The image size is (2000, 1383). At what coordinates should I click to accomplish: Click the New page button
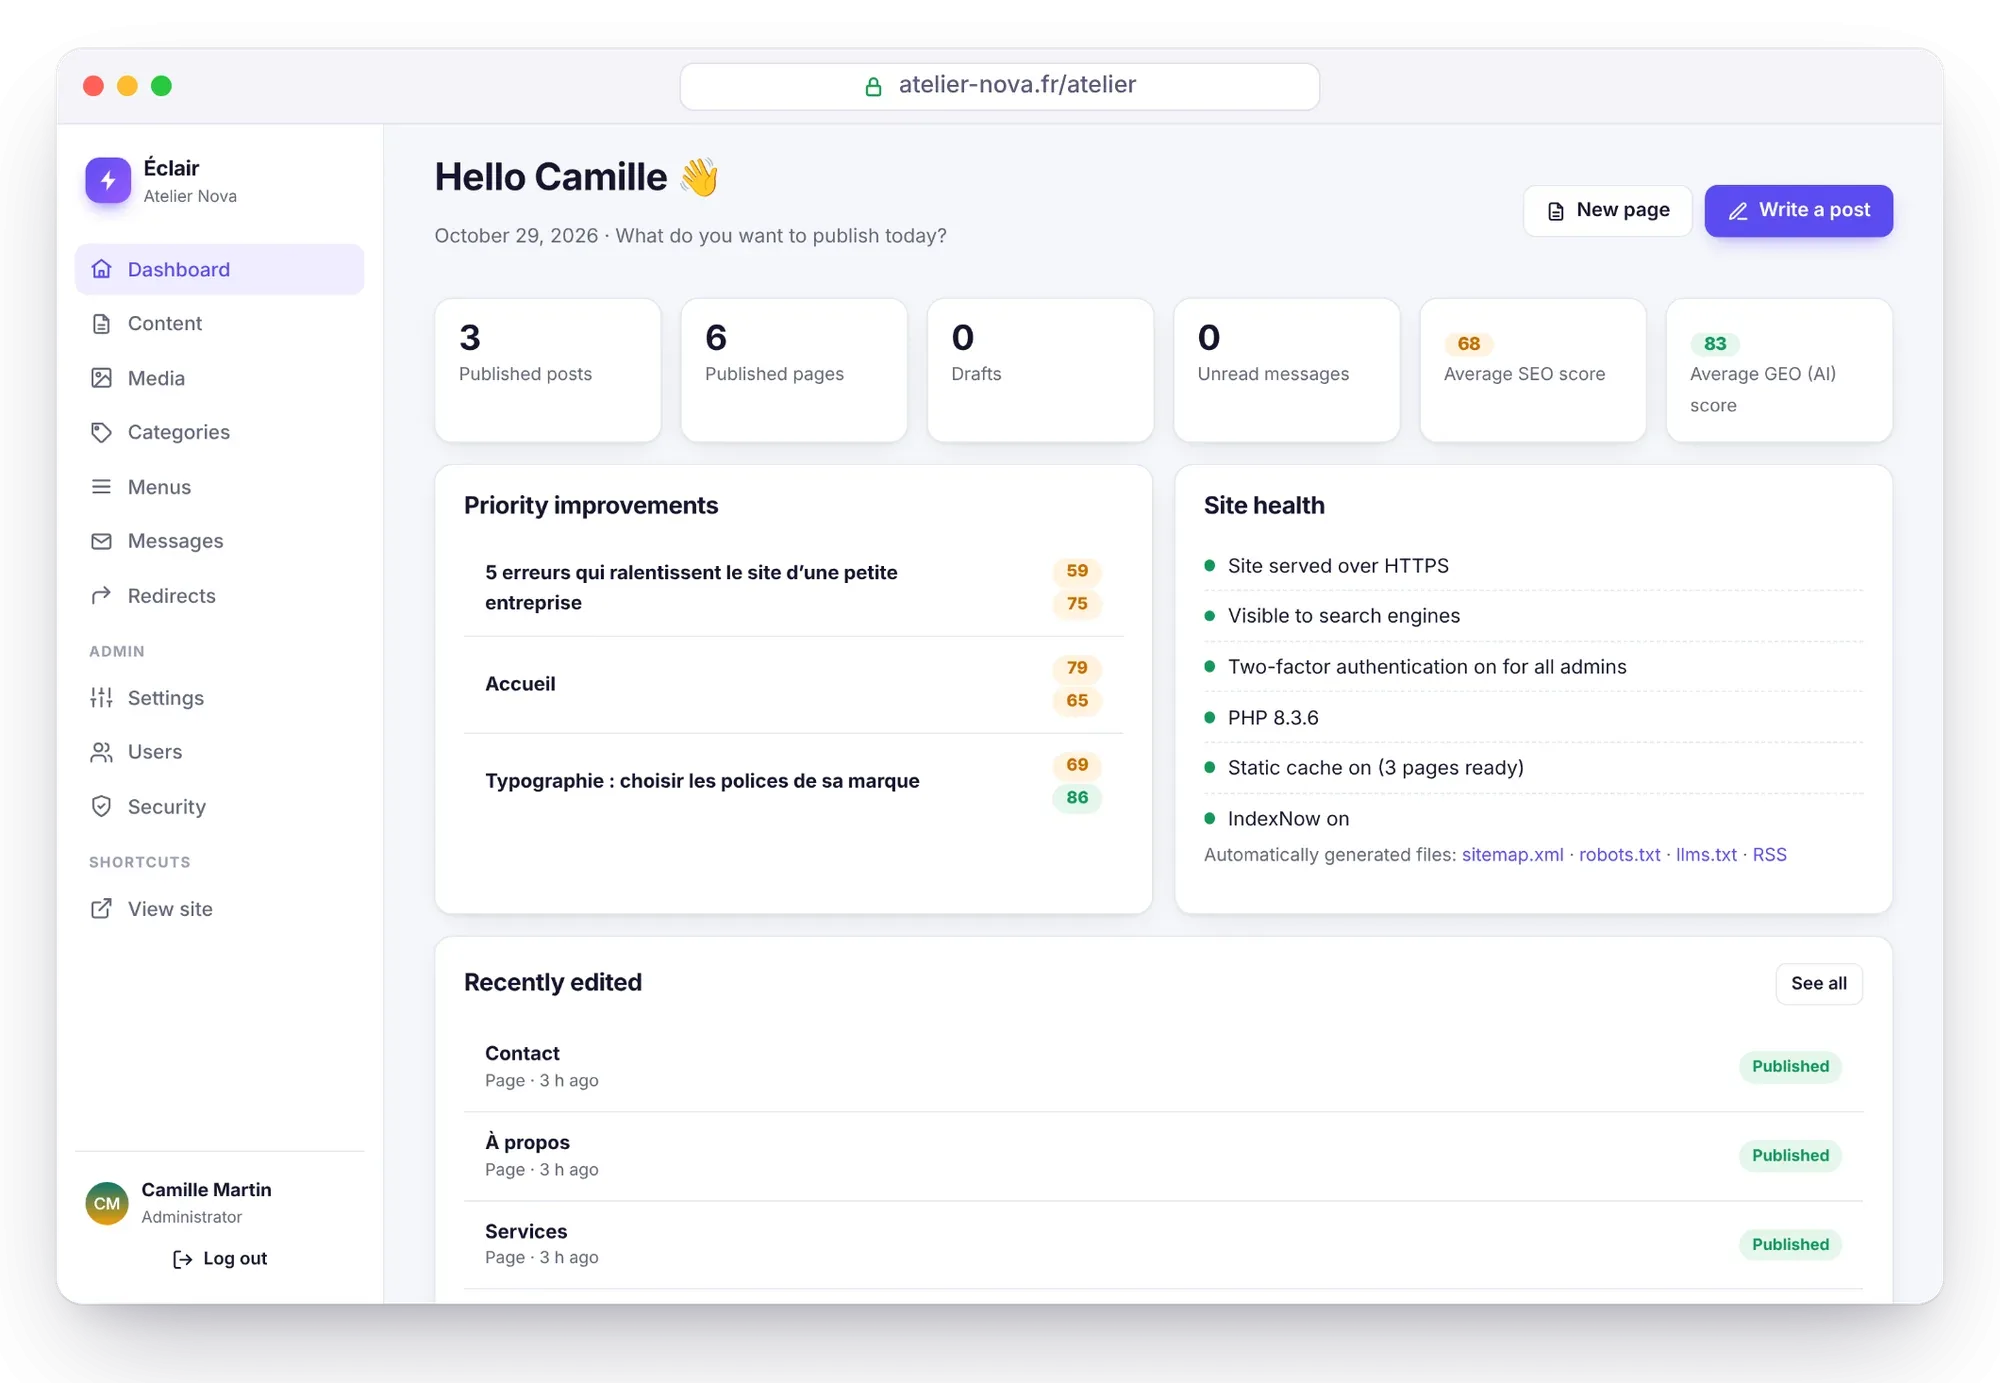pos(1607,211)
